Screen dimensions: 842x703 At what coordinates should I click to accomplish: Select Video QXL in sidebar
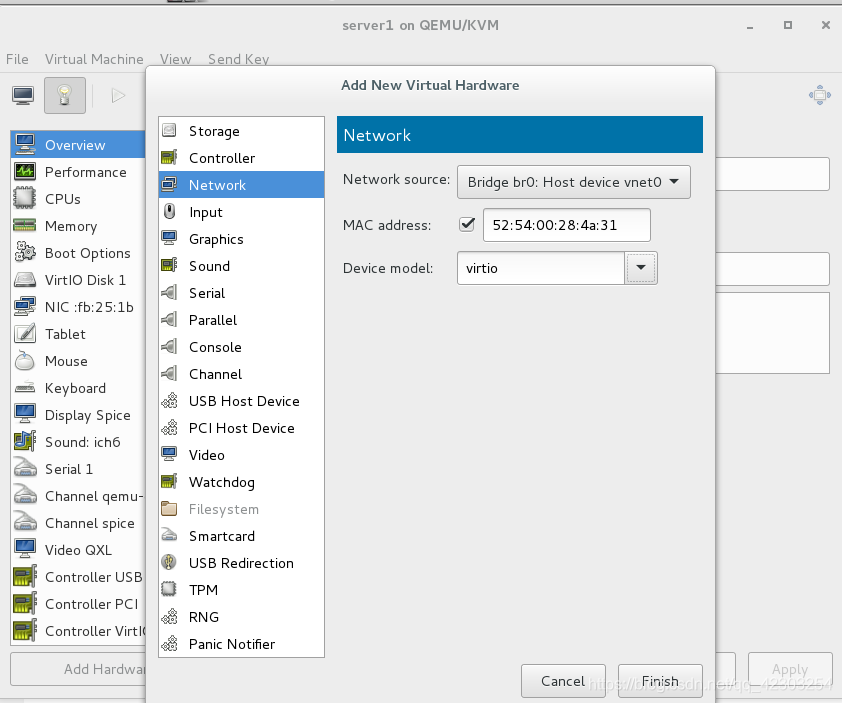coord(78,550)
